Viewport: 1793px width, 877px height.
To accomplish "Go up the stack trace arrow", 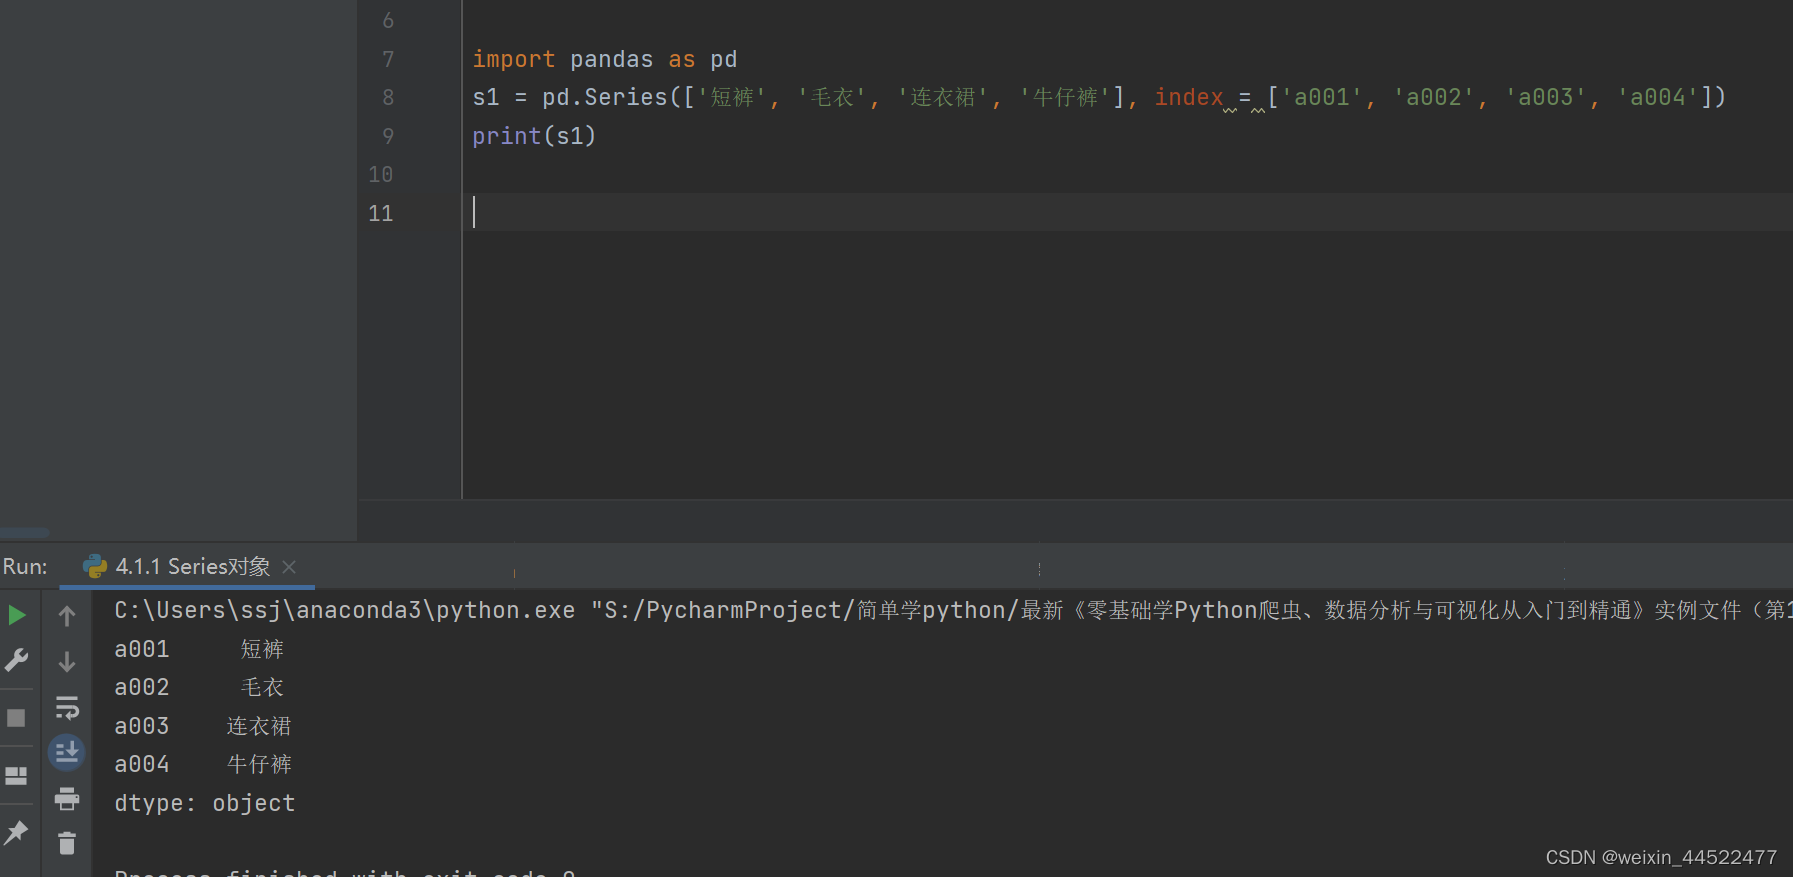I will point(67,616).
